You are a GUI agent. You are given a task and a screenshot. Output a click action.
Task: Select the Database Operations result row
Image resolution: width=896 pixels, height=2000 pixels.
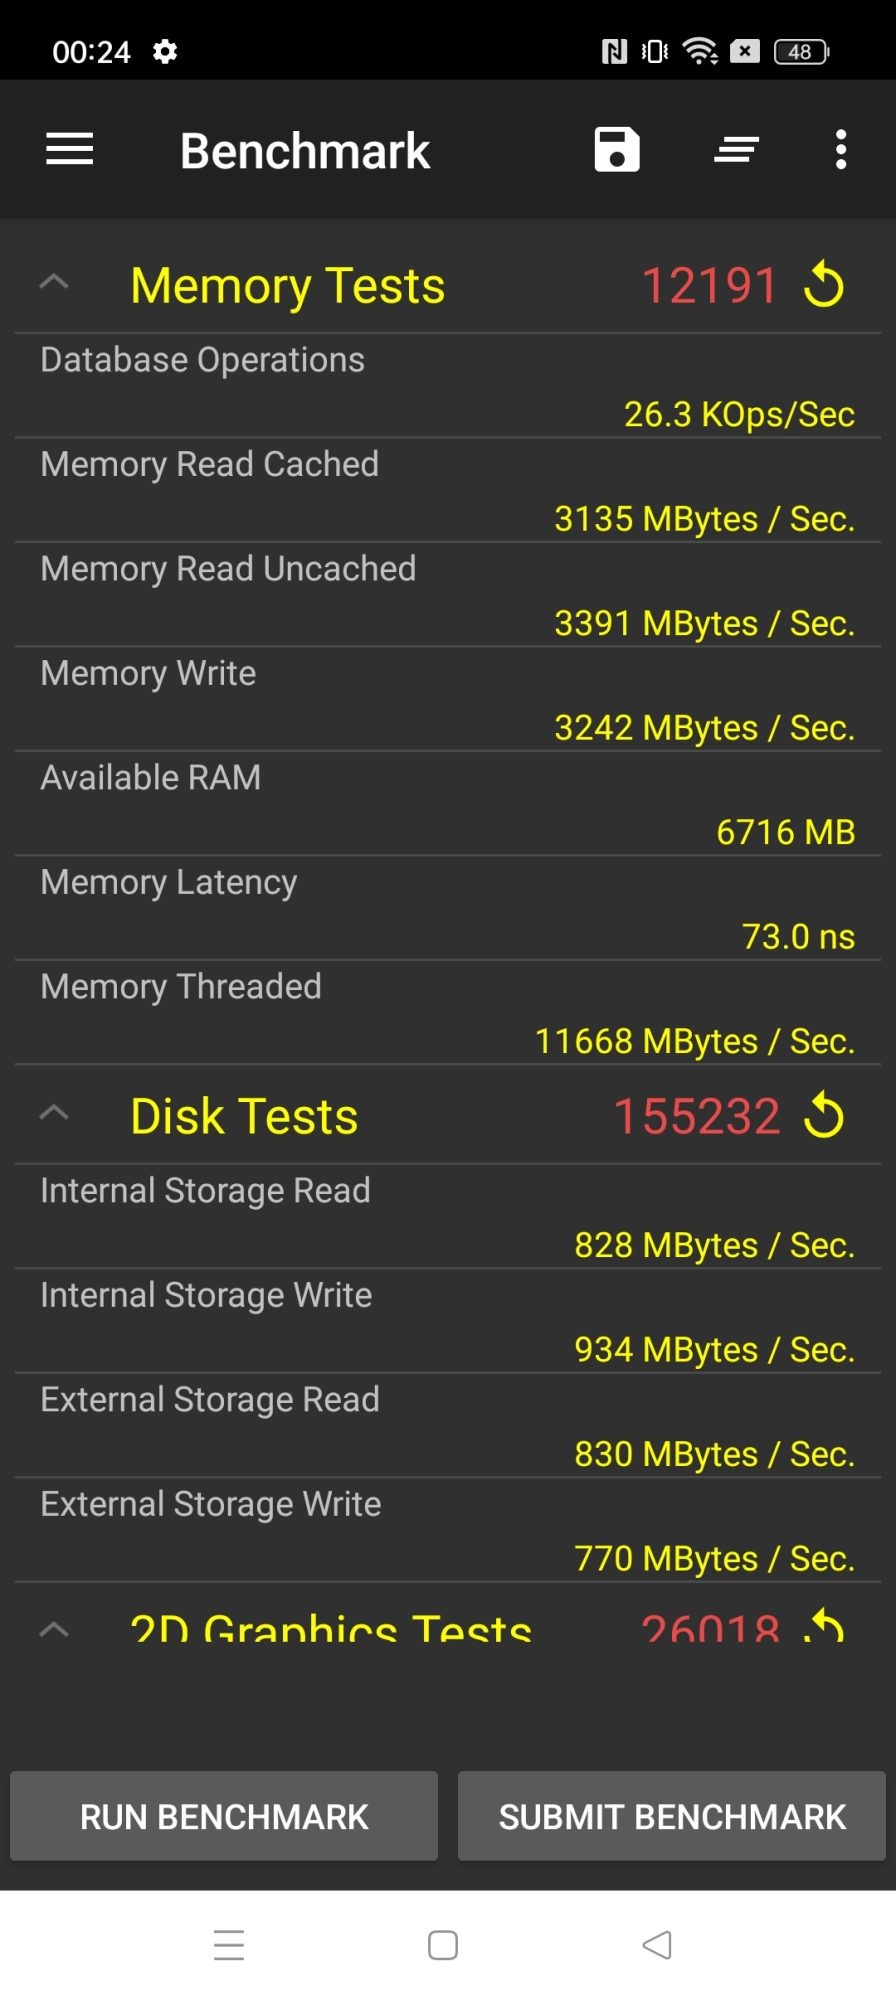(448, 386)
